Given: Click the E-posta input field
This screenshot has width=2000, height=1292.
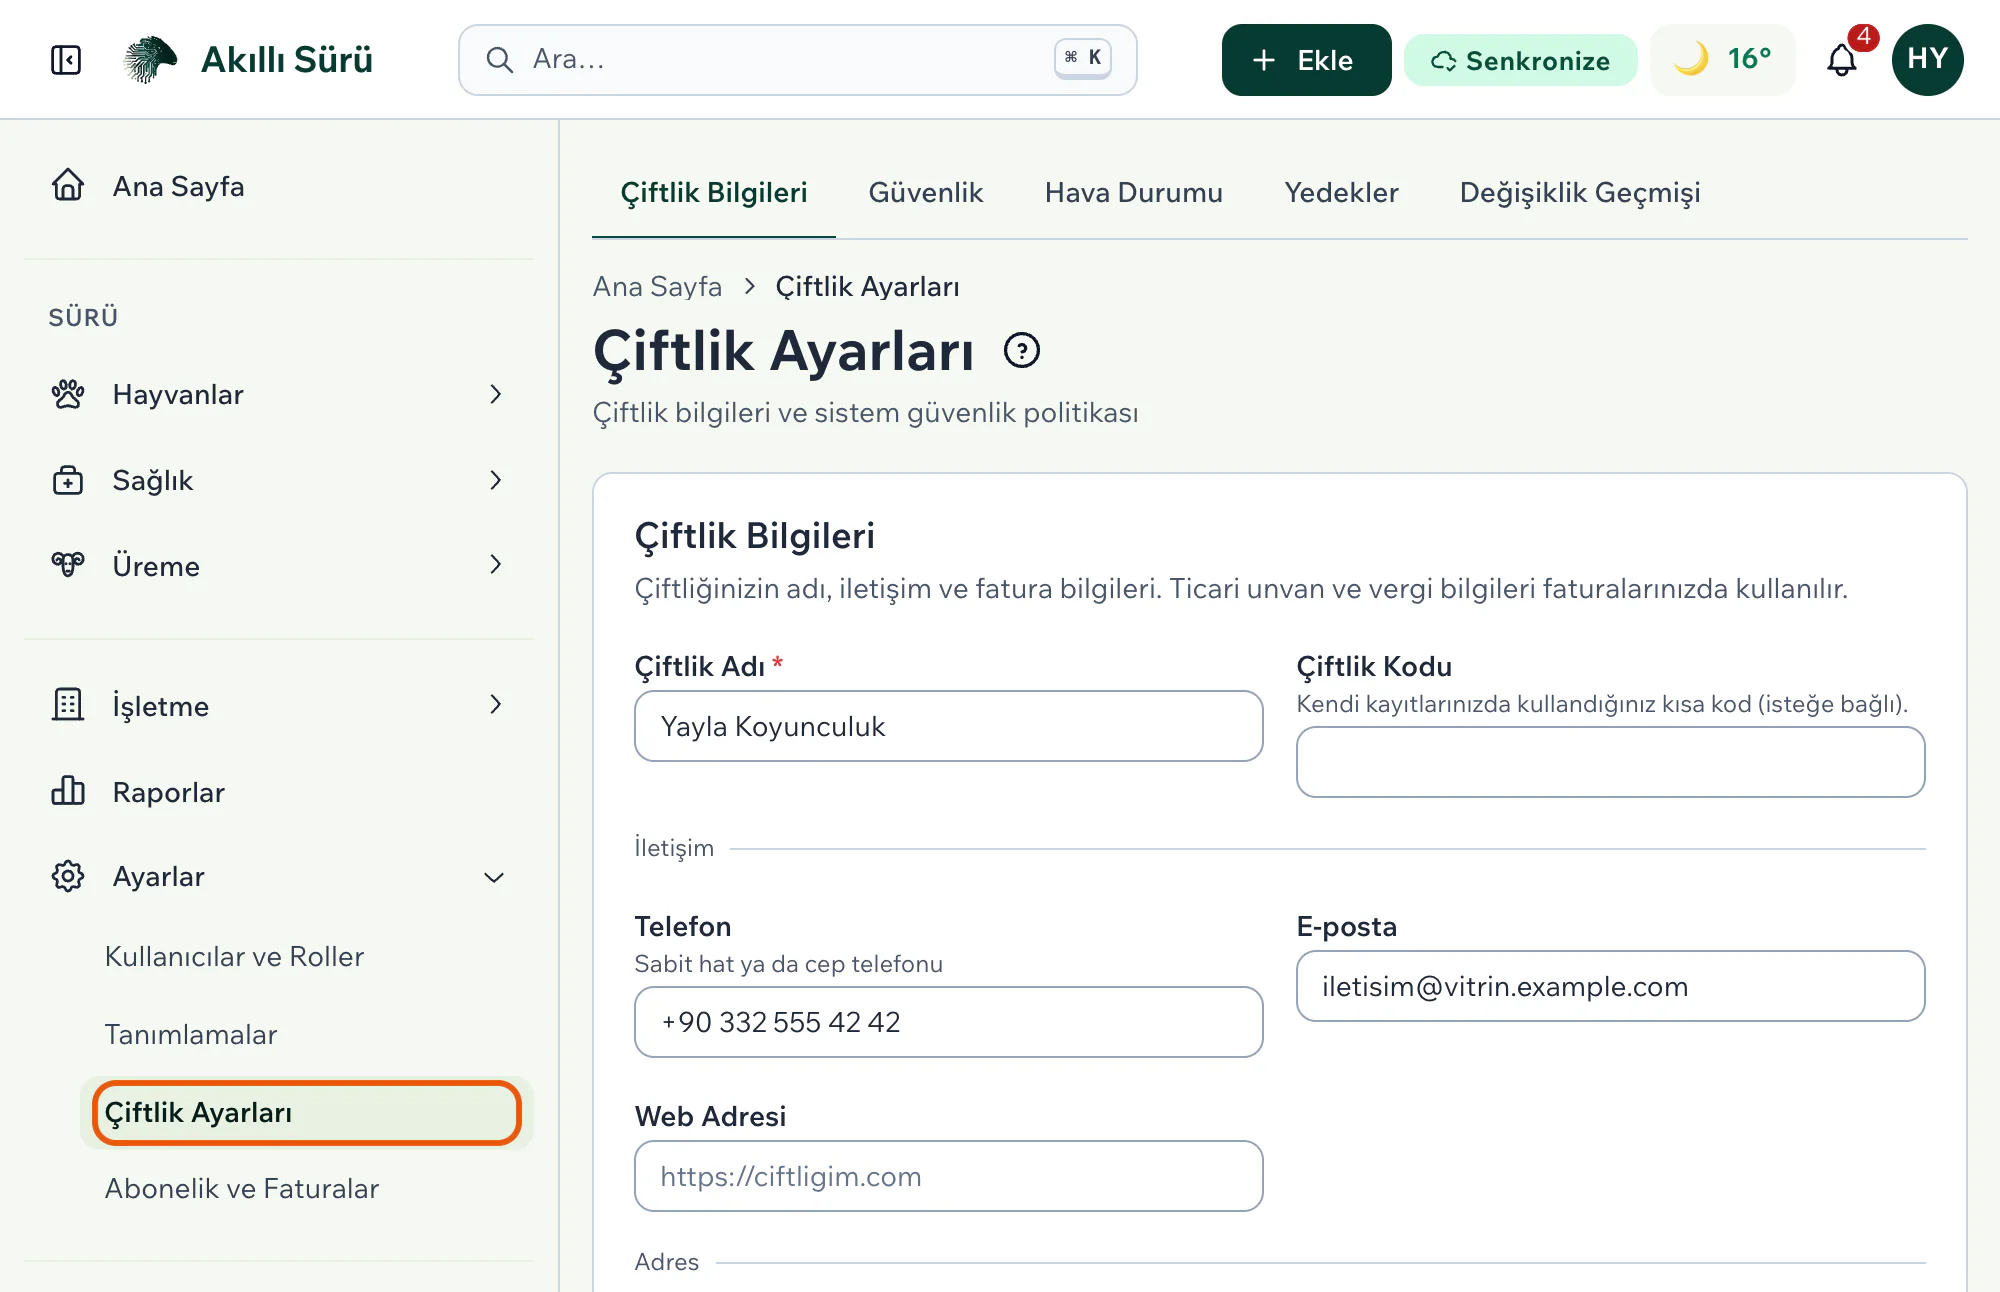Looking at the screenshot, I should pos(1611,986).
